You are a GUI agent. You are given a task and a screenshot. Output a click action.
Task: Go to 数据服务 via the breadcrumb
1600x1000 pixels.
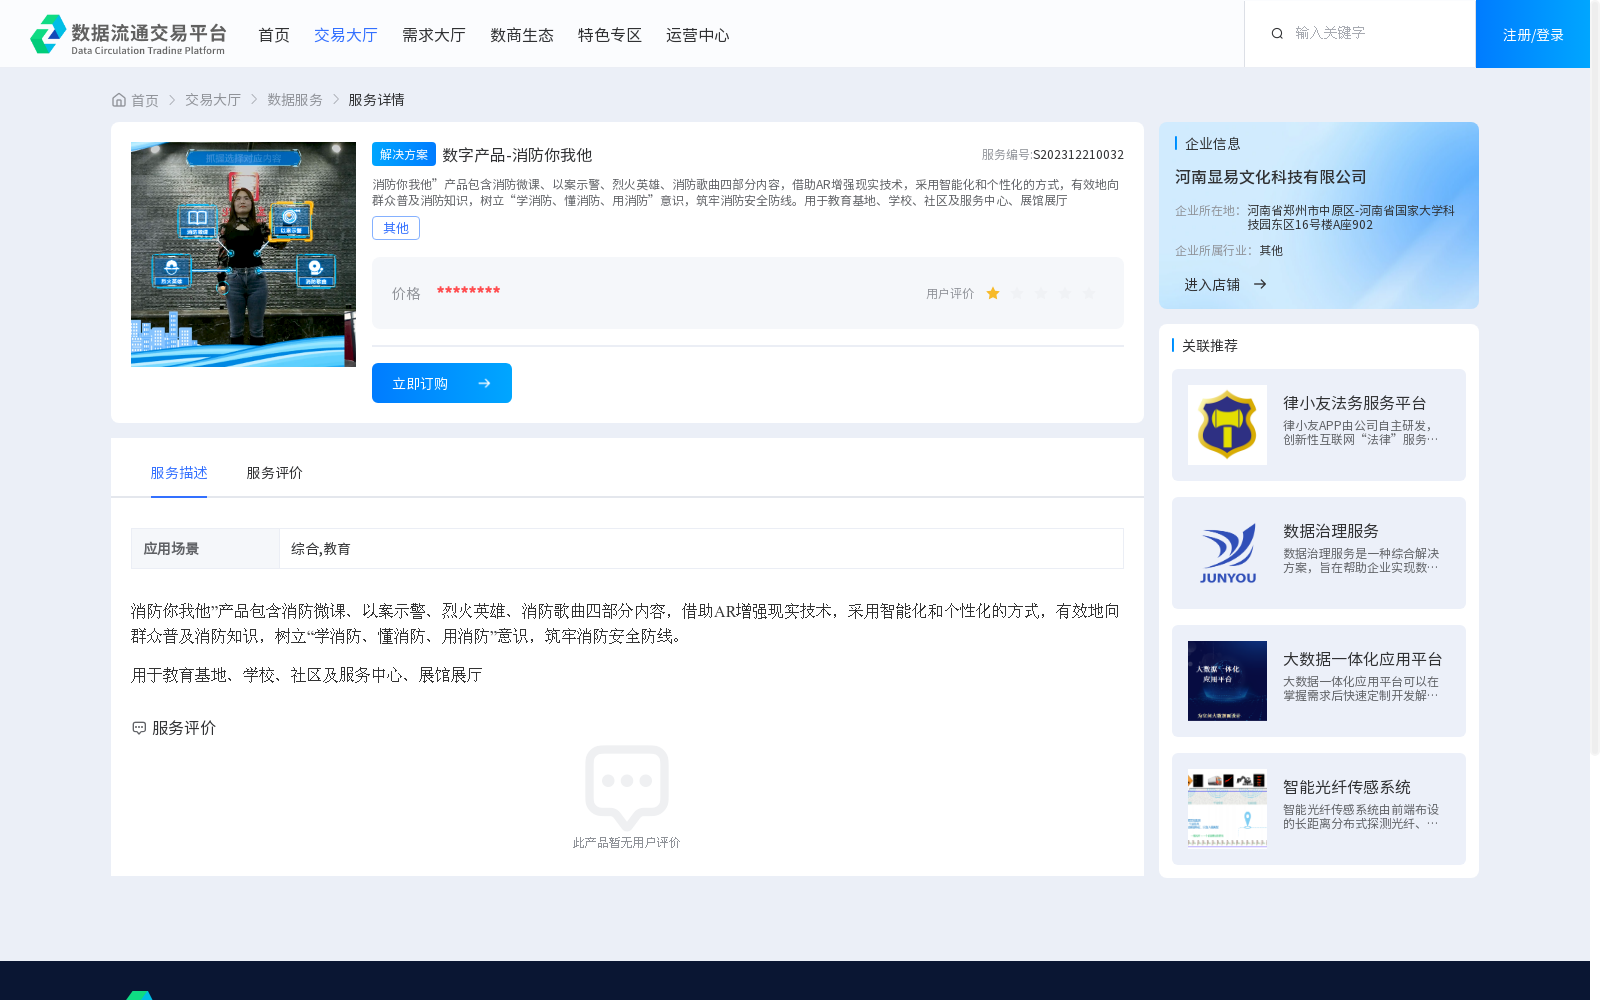click(295, 100)
